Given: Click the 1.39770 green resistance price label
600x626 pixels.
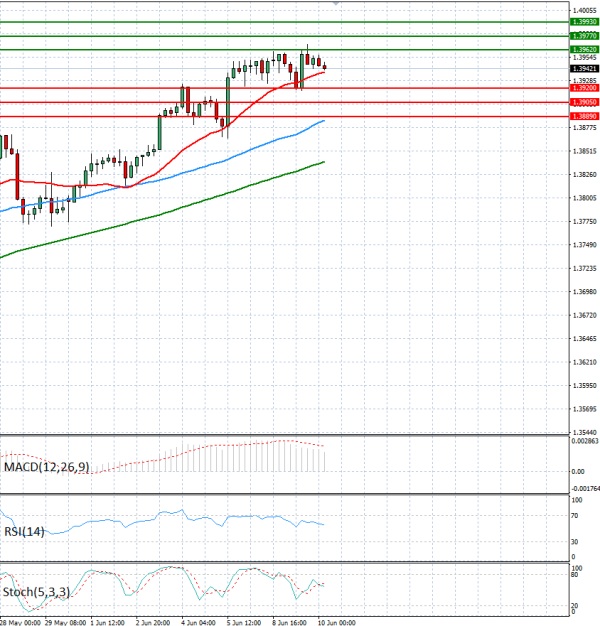Looking at the screenshot, I should pyautogui.click(x=584, y=36).
